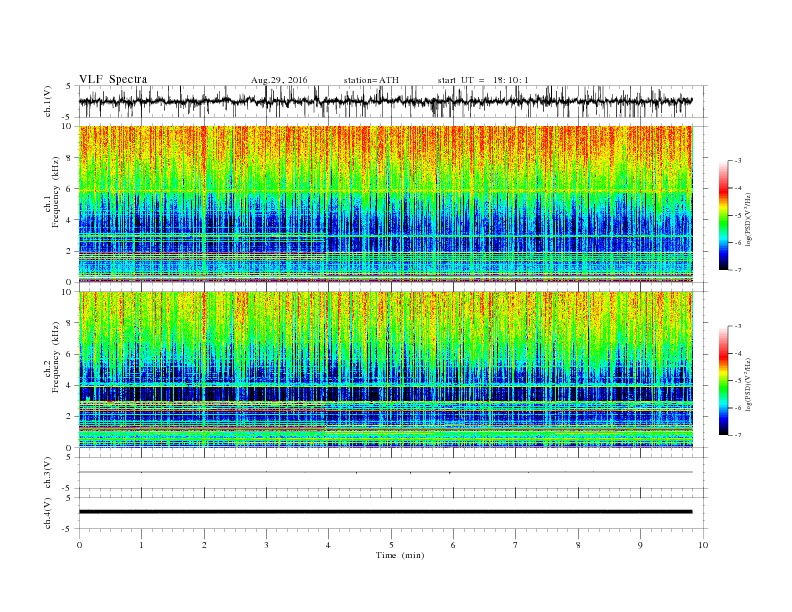This screenshot has width=792, height=612.
Task: Click the time axis tick label "8"
Action: tap(578, 545)
